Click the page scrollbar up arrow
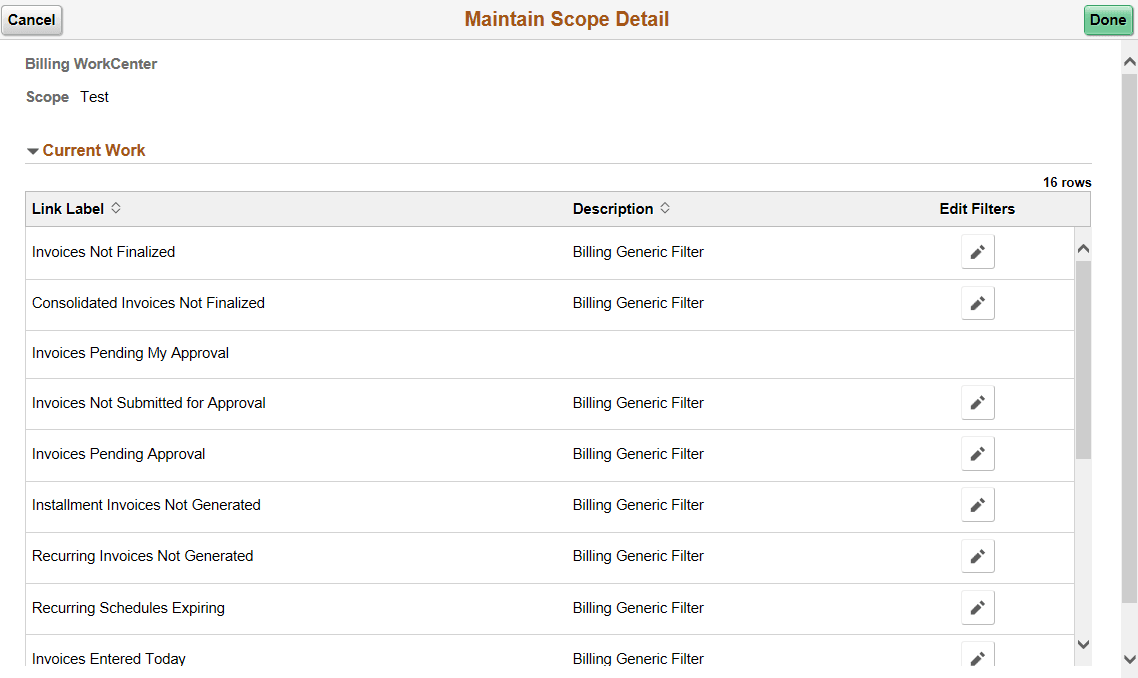The image size is (1138, 678). [x=1128, y=59]
